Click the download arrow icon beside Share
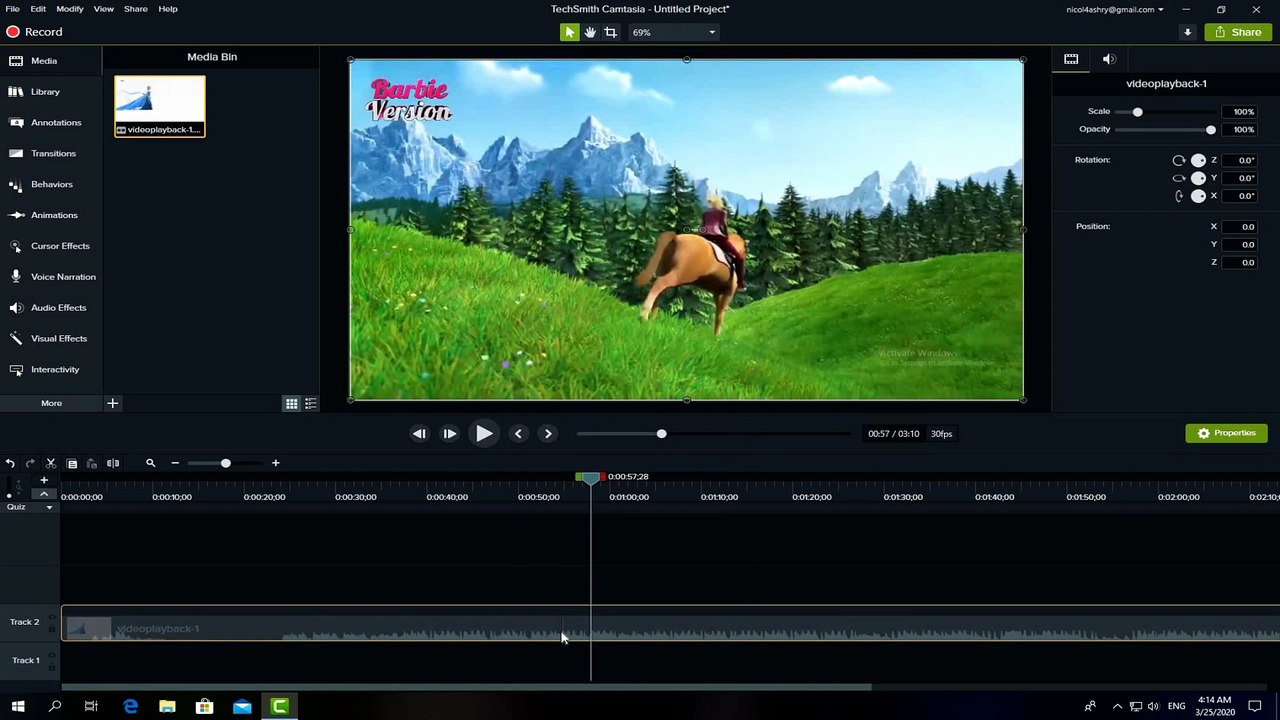Image resolution: width=1280 pixels, height=720 pixels. (x=1187, y=32)
